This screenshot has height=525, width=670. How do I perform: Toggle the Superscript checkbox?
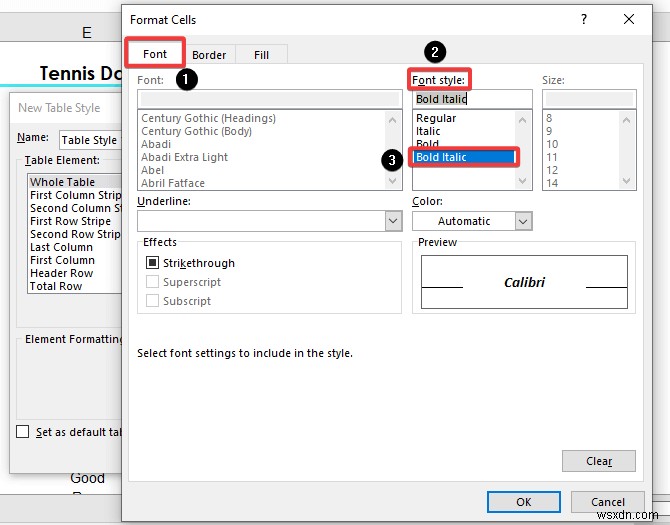pyautogui.click(x=153, y=282)
